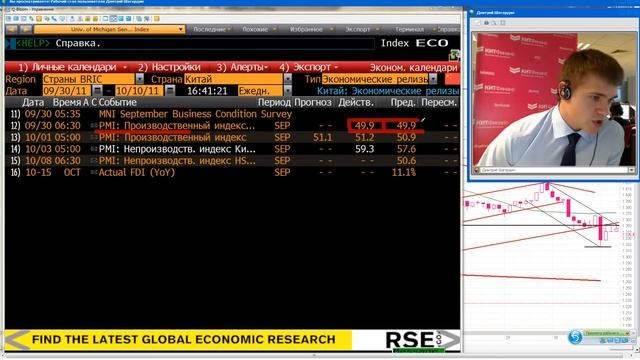The image size is (640, 360).
Task: Click the small icon left of row 14 PMI
Action: click(x=94, y=149)
